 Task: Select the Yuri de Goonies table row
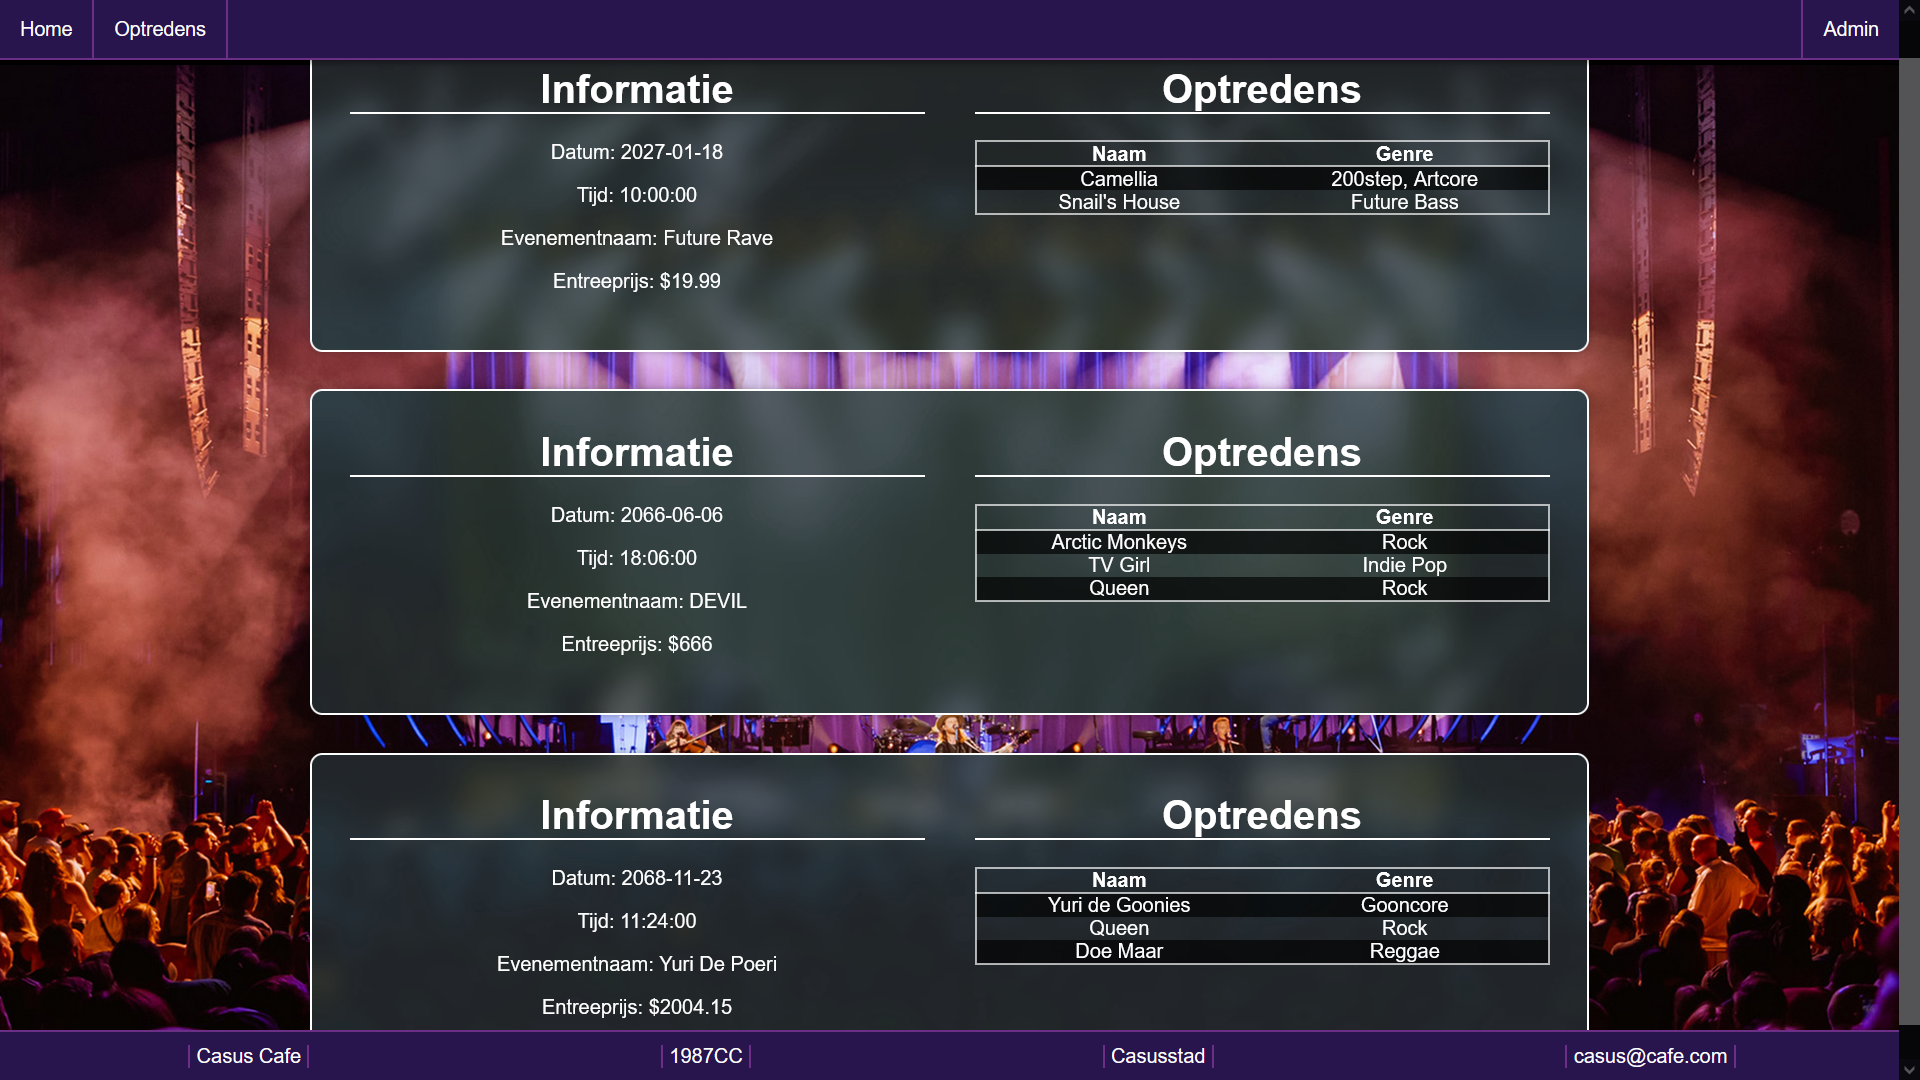[1119, 905]
